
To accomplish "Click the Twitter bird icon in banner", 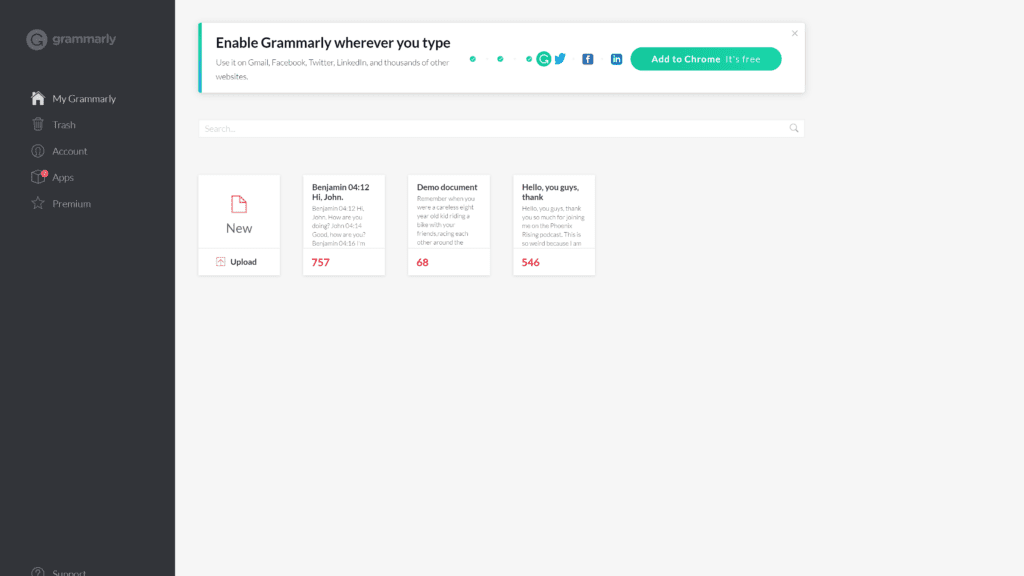I will pos(560,59).
